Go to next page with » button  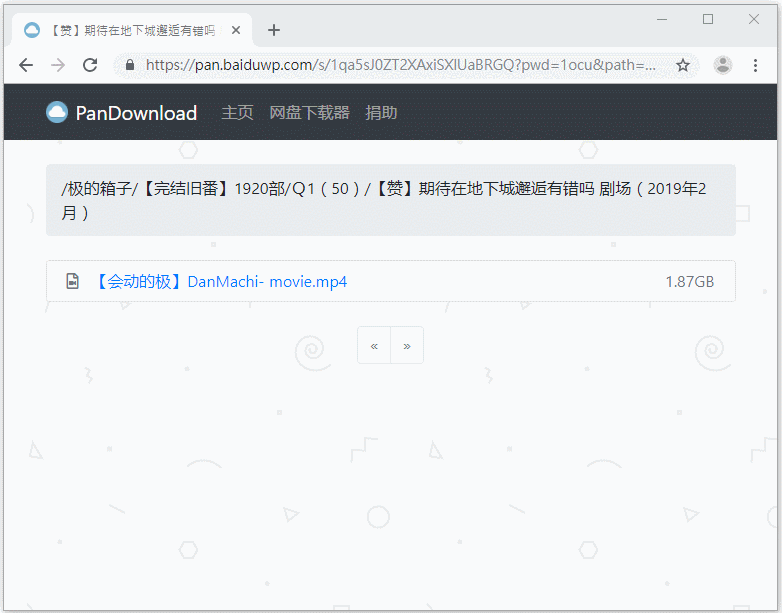click(x=407, y=346)
